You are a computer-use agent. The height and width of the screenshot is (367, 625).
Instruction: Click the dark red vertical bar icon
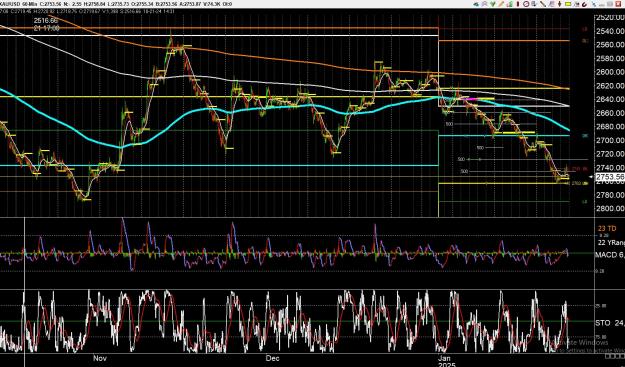[518, 4]
